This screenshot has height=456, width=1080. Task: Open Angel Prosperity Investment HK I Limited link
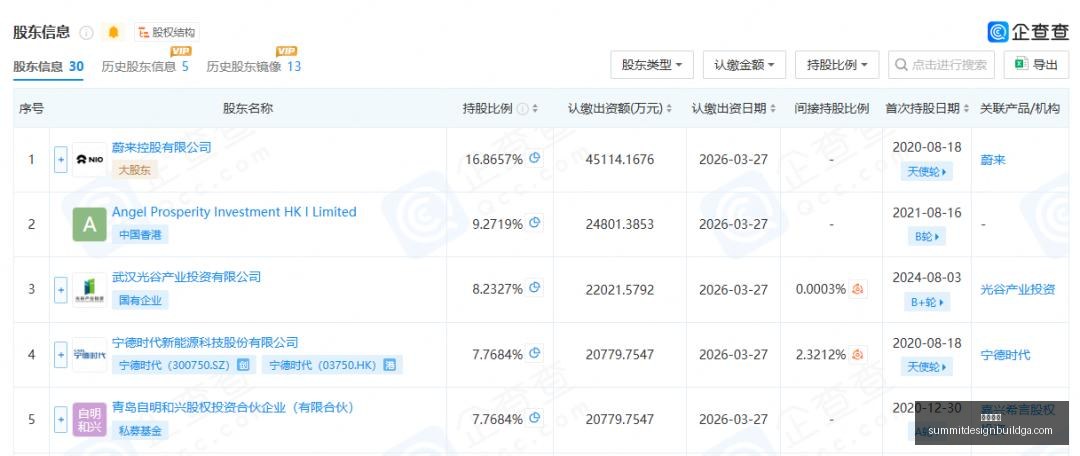[x=234, y=211]
